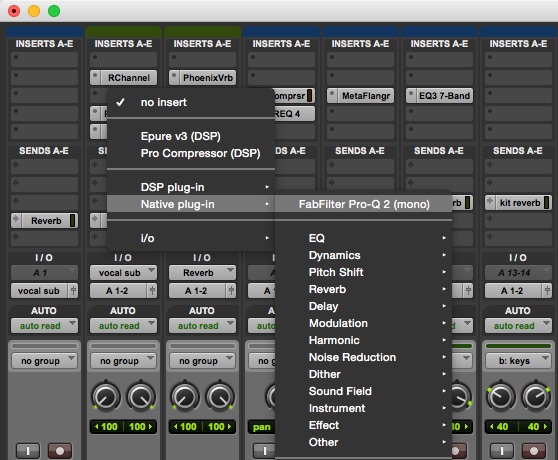The height and width of the screenshot is (460, 558).
Task: Expand the Dither plug-in category
Action: (363, 374)
